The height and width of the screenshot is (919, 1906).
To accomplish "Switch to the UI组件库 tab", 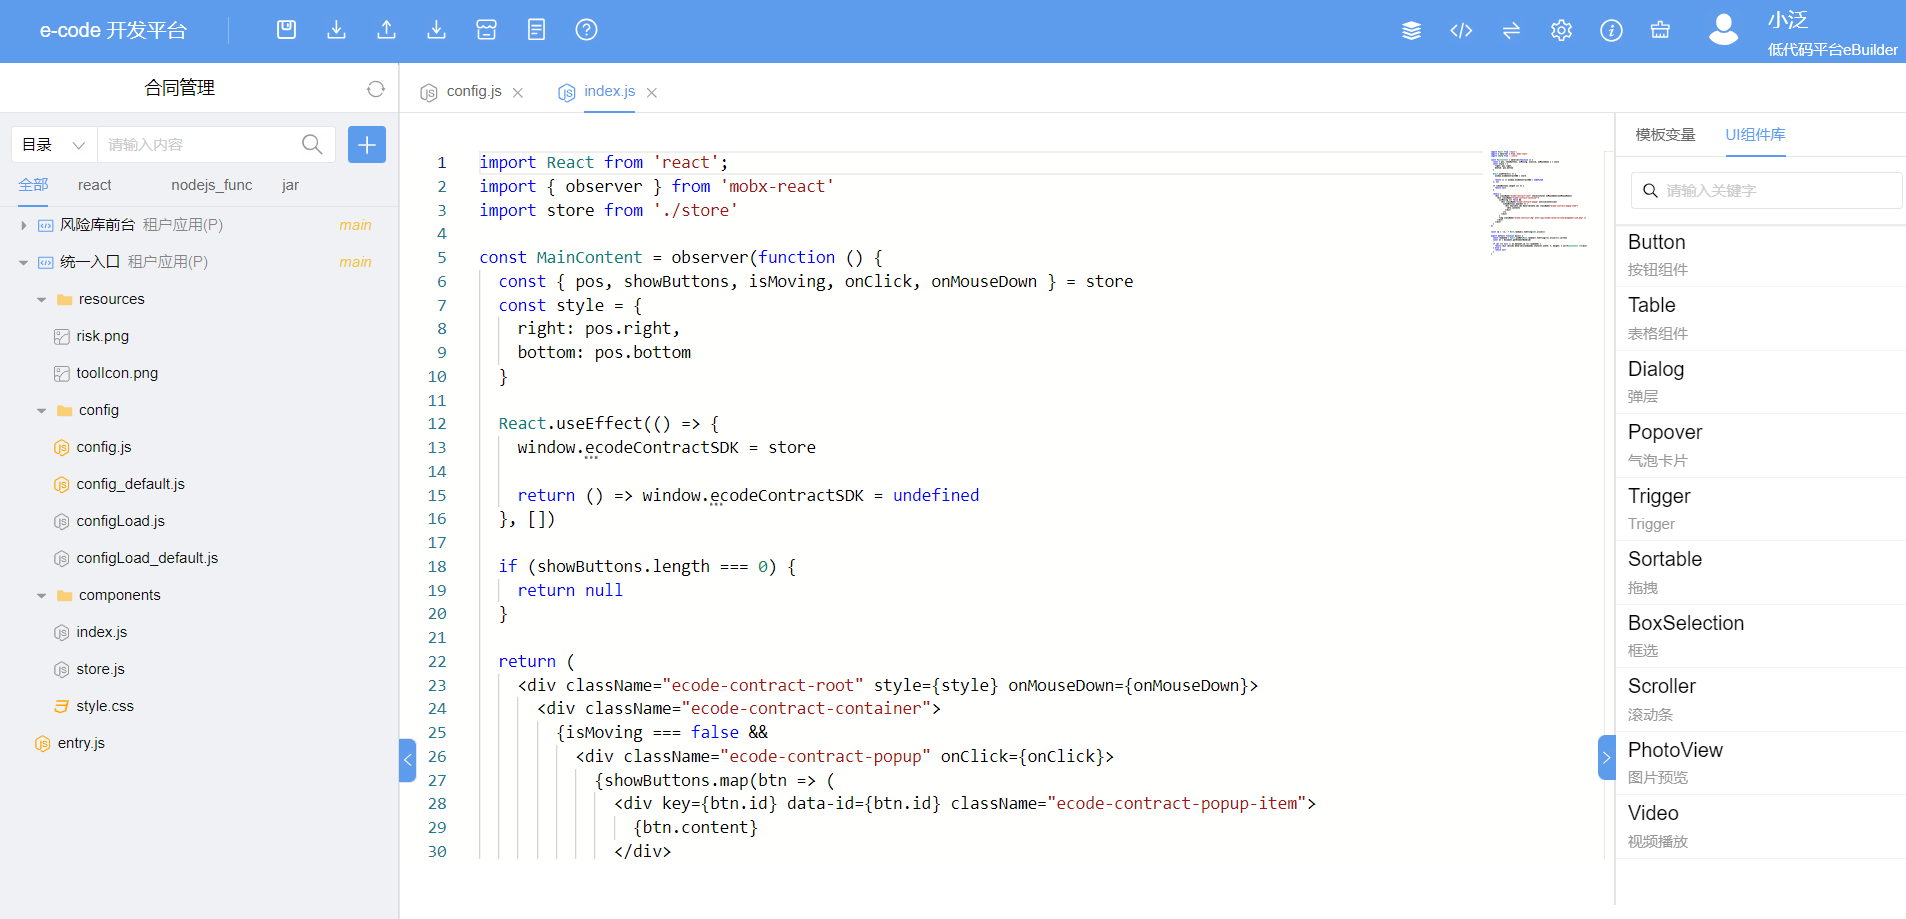I will [1755, 135].
